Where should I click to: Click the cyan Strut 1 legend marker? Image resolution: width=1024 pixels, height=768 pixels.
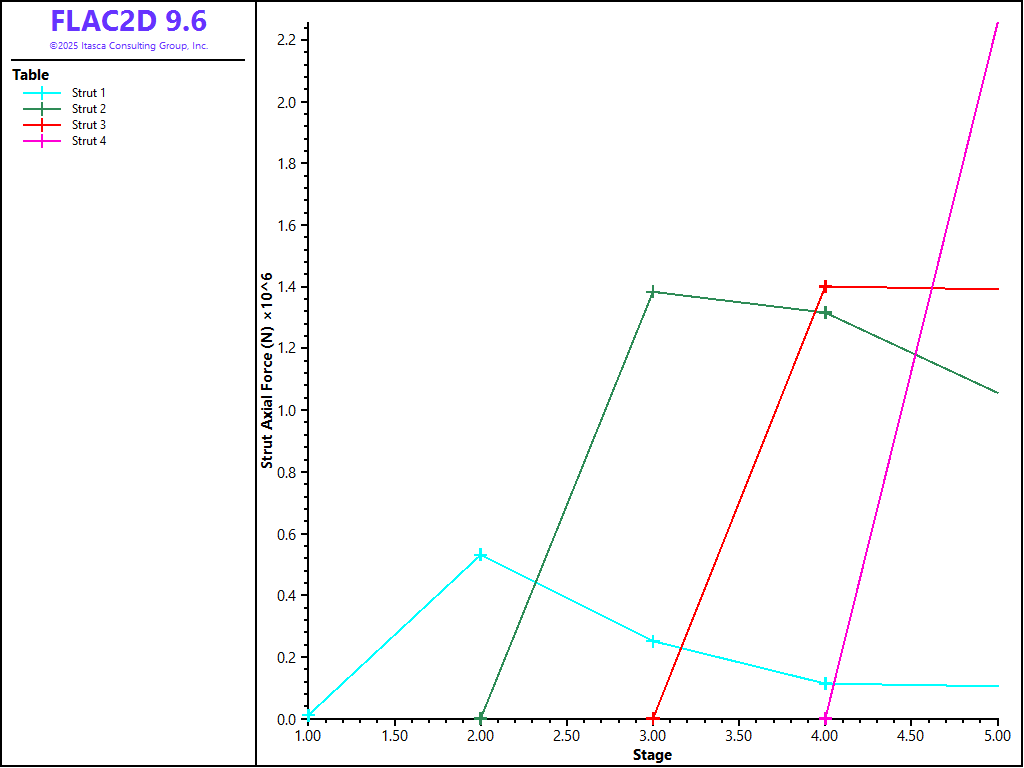42,93
